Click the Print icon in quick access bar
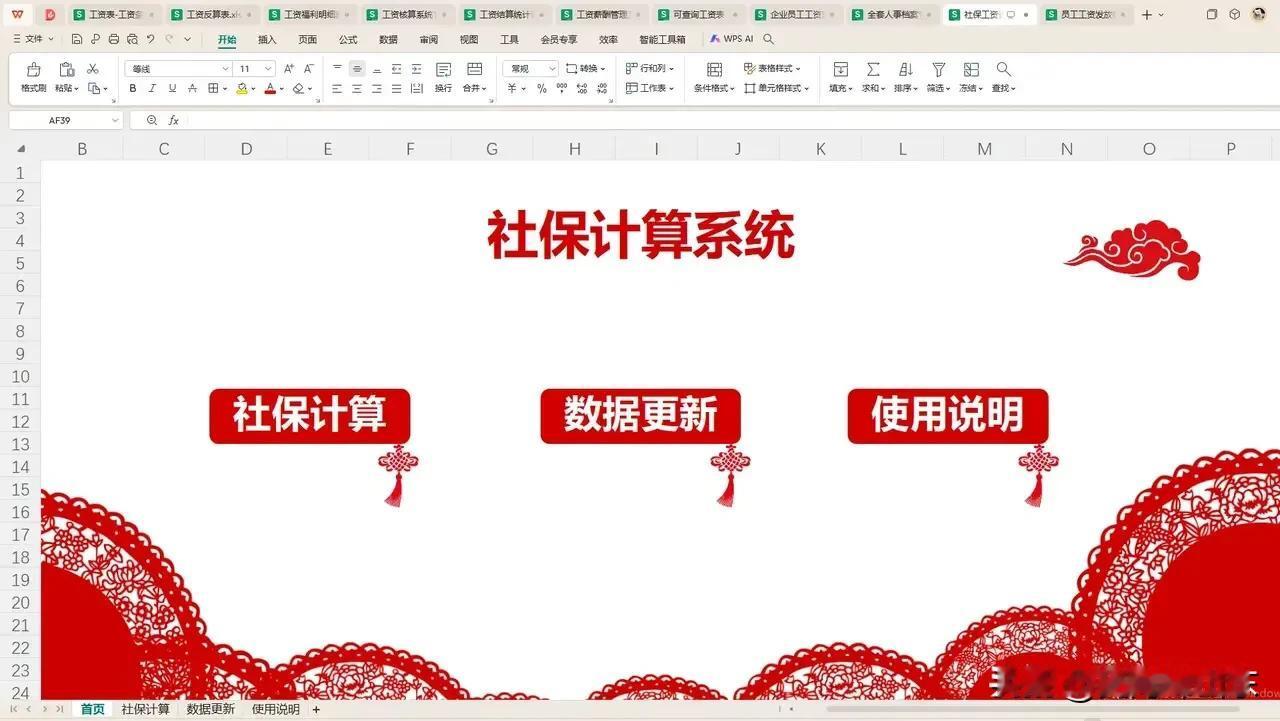The image size is (1280, 721). pyautogui.click(x=113, y=40)
